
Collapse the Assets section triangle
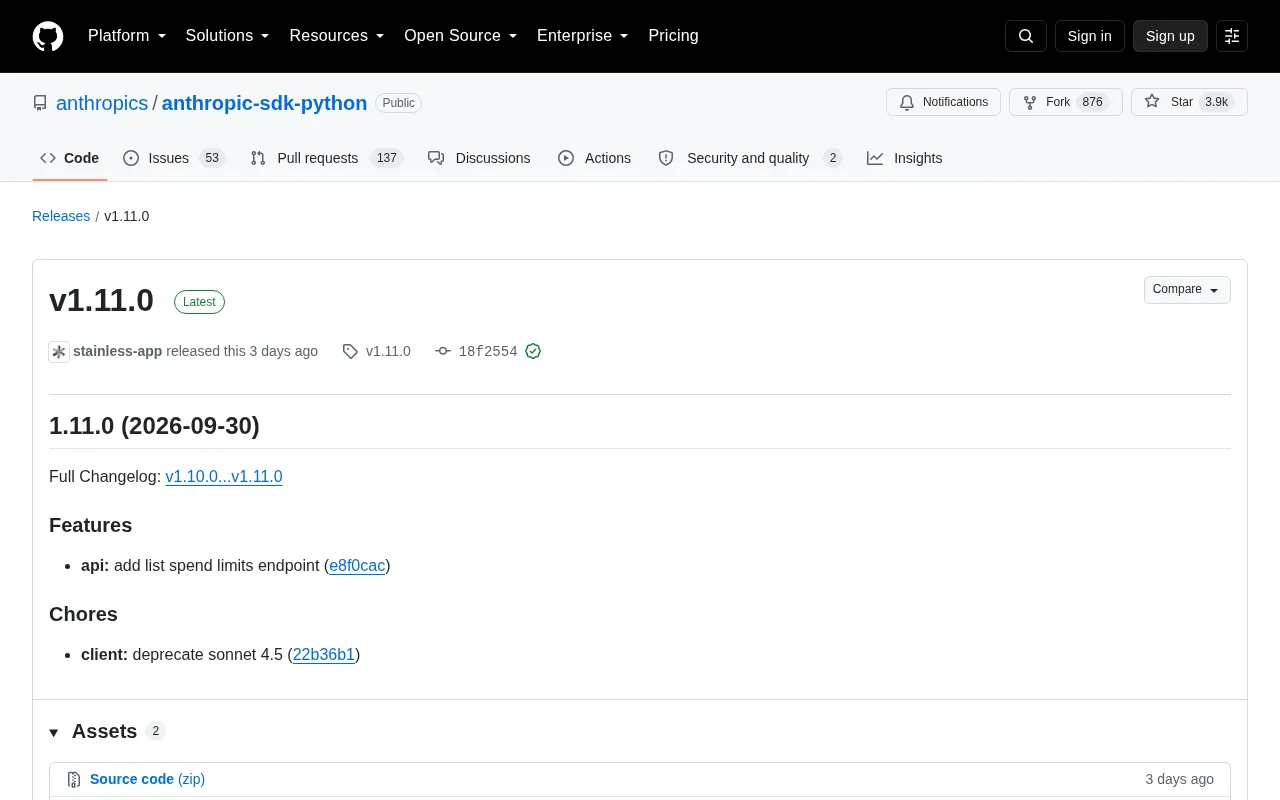tap(54, 733)
